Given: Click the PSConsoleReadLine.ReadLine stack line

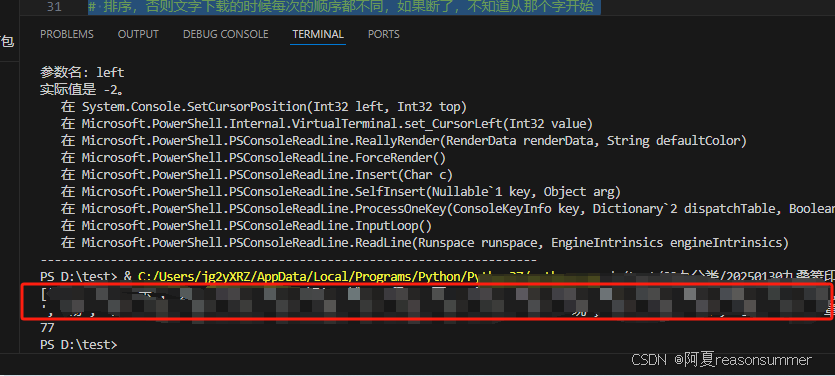Looking at the screenshot, I should [x=424, y=243].
